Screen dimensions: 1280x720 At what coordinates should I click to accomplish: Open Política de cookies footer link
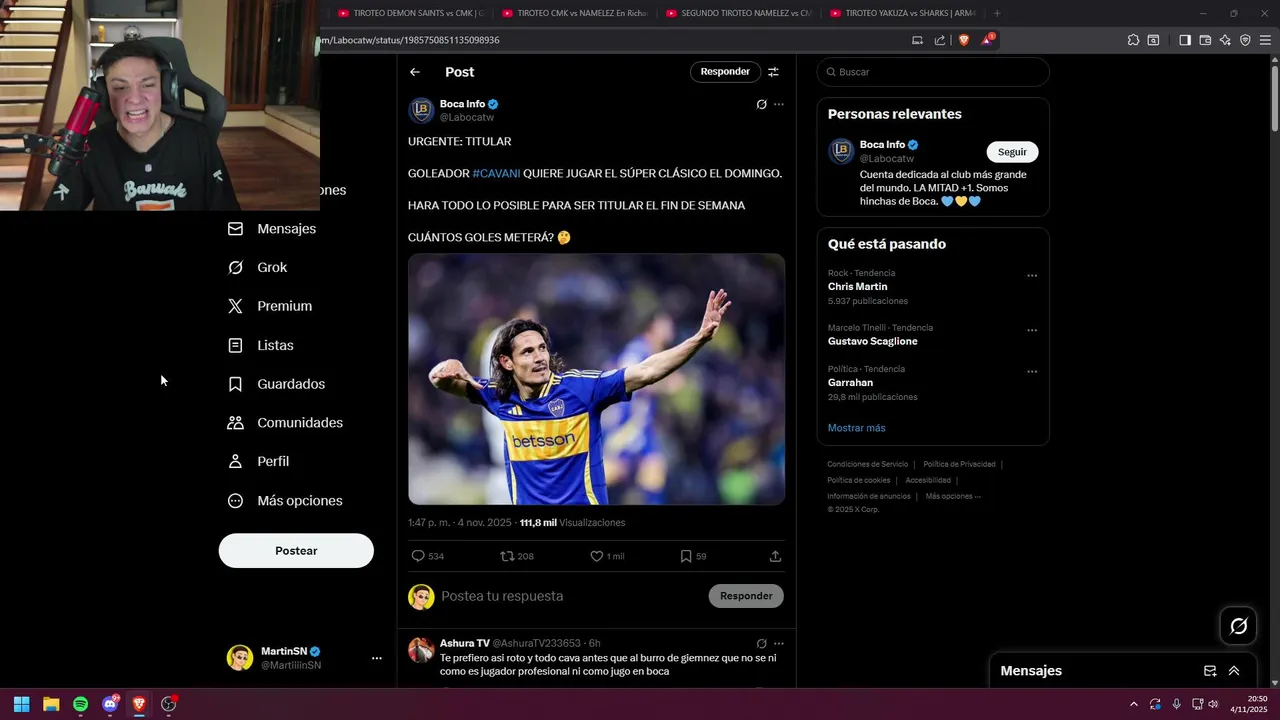(858, 480)
